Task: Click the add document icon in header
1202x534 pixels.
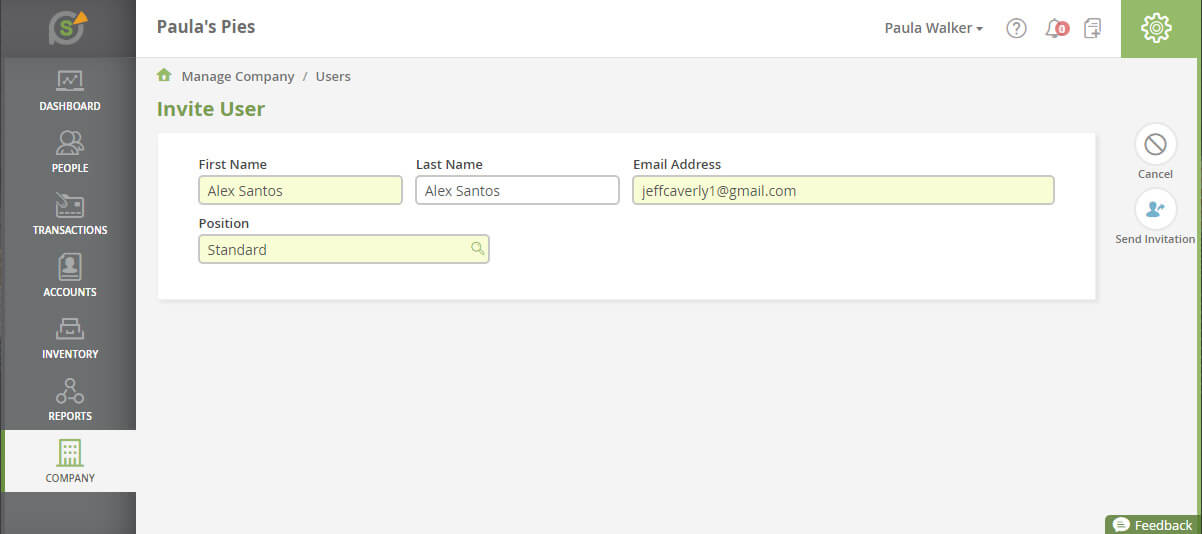Action: pos(1093,28)
